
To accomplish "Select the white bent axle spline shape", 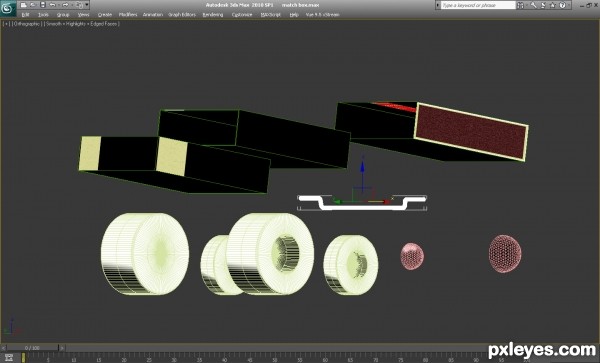I will (x=362, y=202).
